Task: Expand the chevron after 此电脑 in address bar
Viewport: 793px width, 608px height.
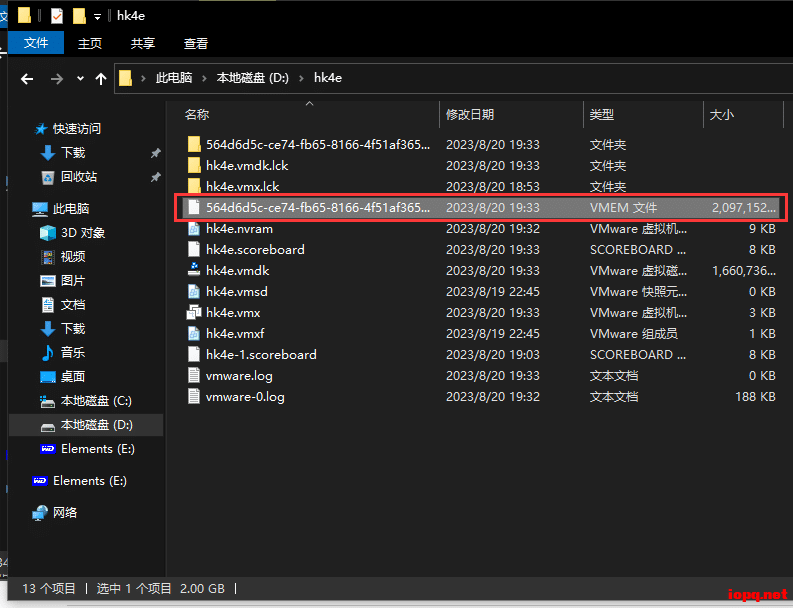Action: [x=204, y=78]
